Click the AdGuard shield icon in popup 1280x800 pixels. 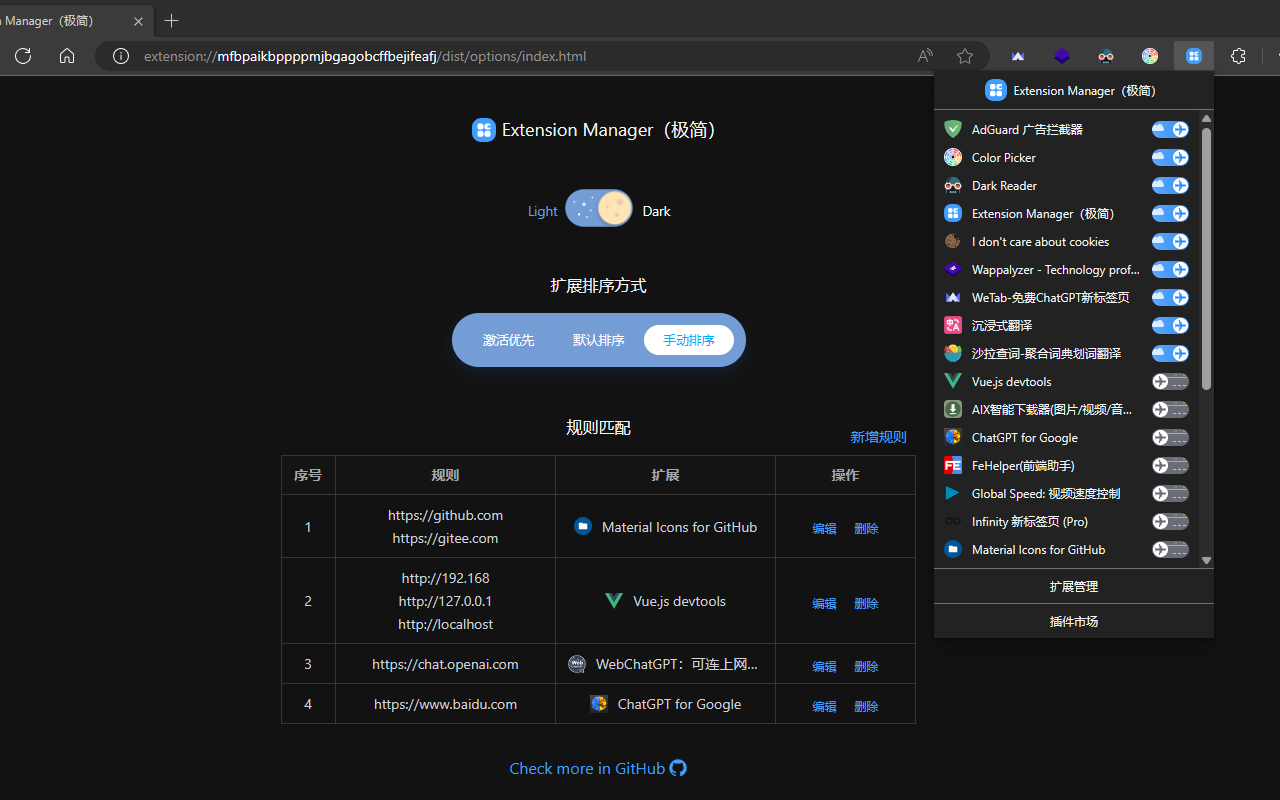[x=953, y=129]
